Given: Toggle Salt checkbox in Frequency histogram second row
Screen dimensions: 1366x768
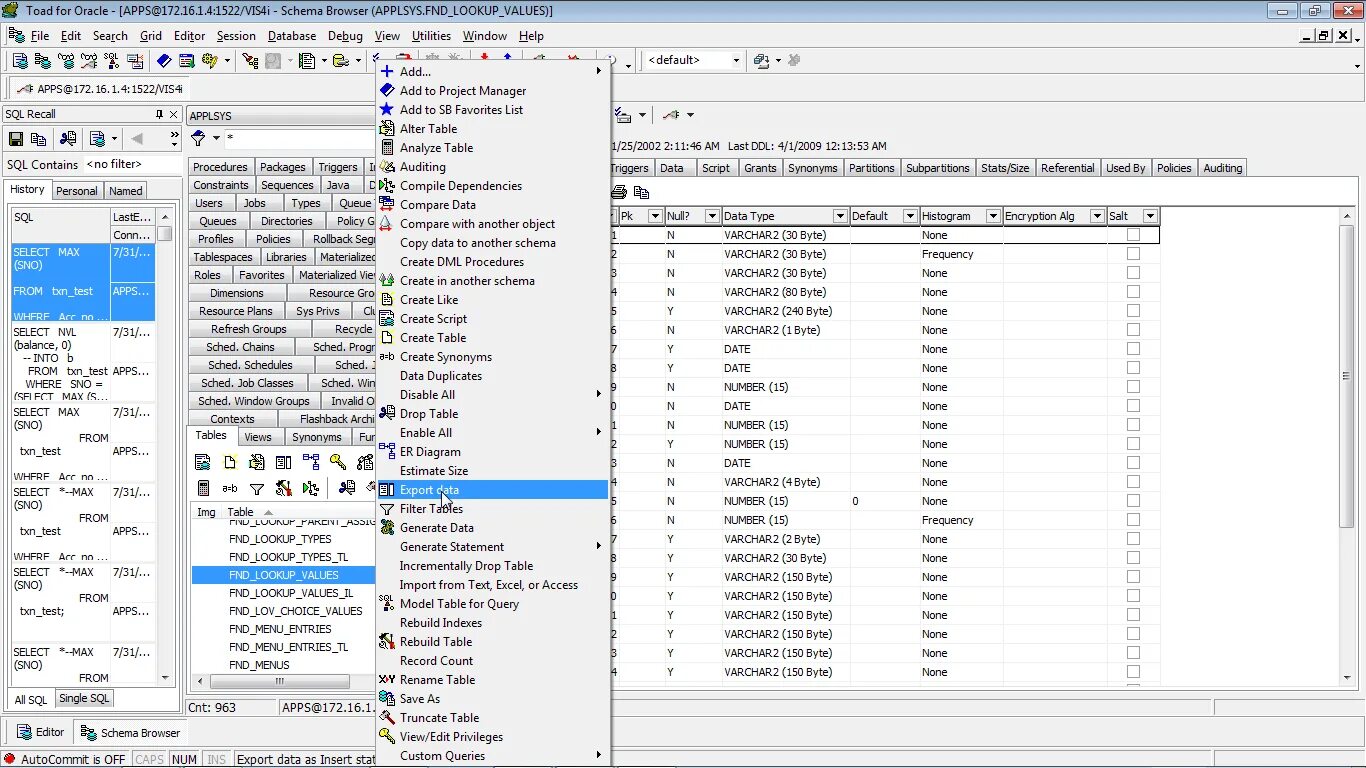Looking at the screenshot, I should click(x=1133, y=254).
